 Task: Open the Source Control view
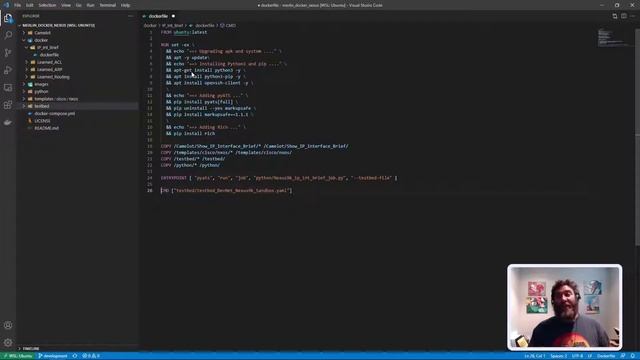[x=8, y=53]
